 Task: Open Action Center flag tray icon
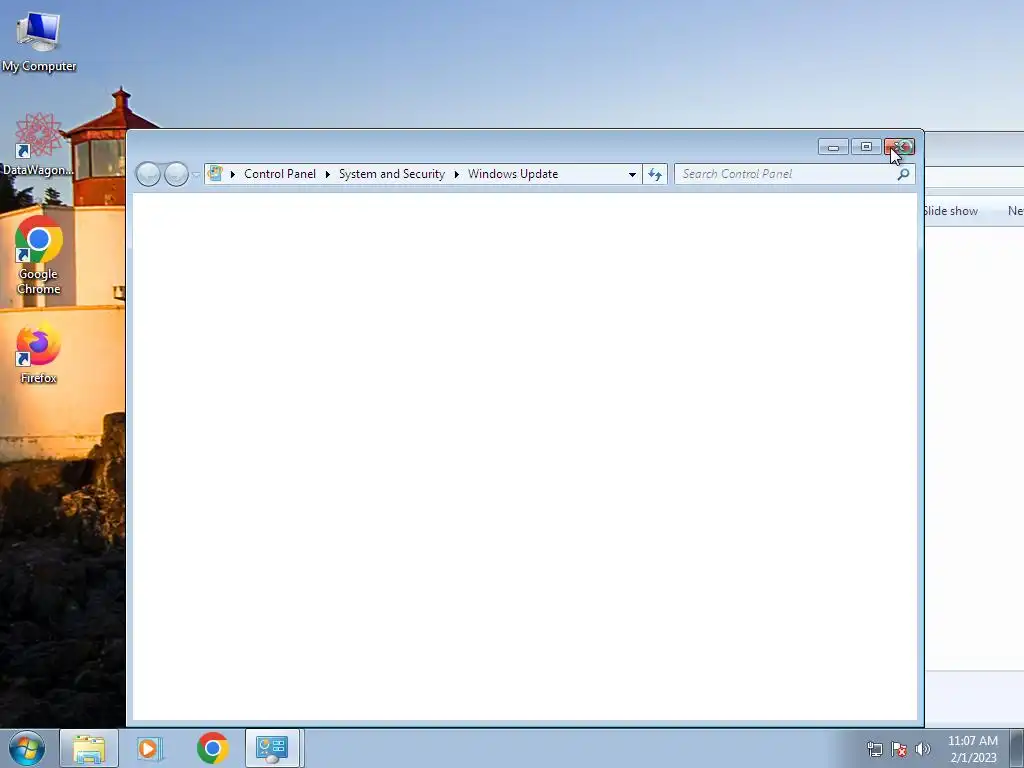(x=899, y=749)
